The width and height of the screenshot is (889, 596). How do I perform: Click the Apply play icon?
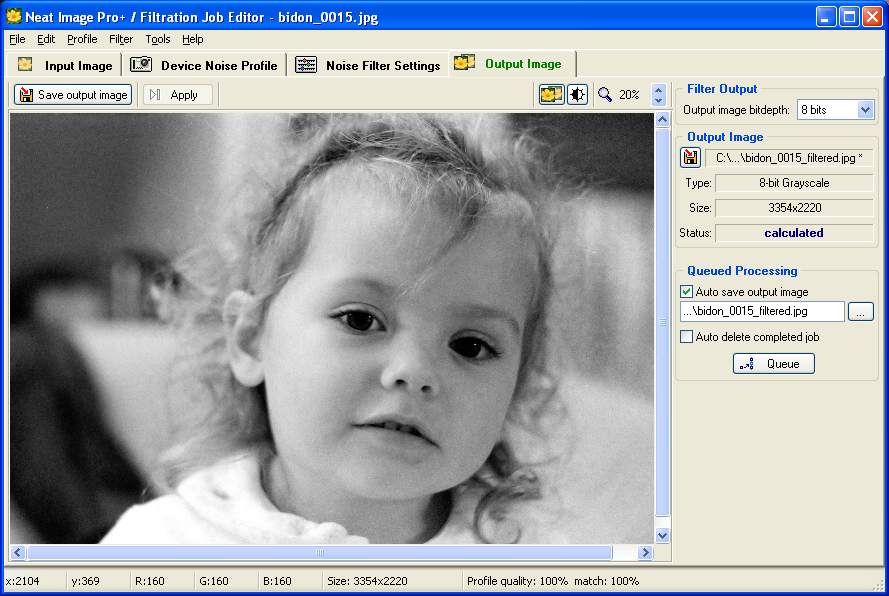(x=155, y=95)
